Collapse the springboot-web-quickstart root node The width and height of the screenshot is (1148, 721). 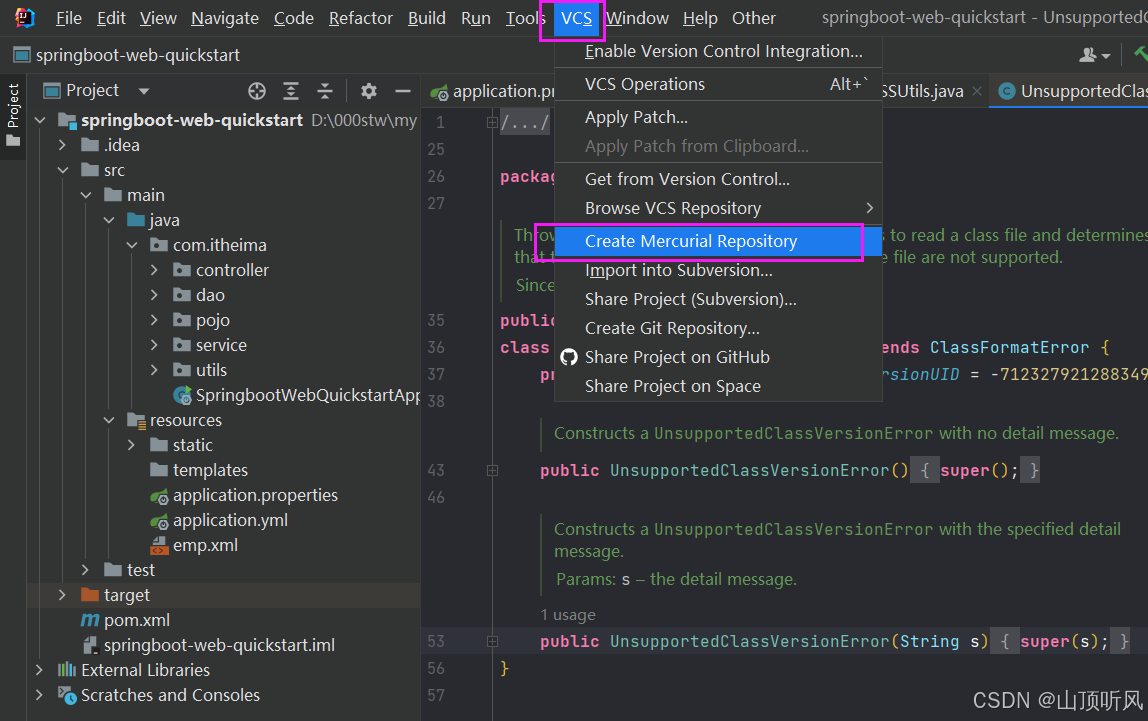point(40,120)
